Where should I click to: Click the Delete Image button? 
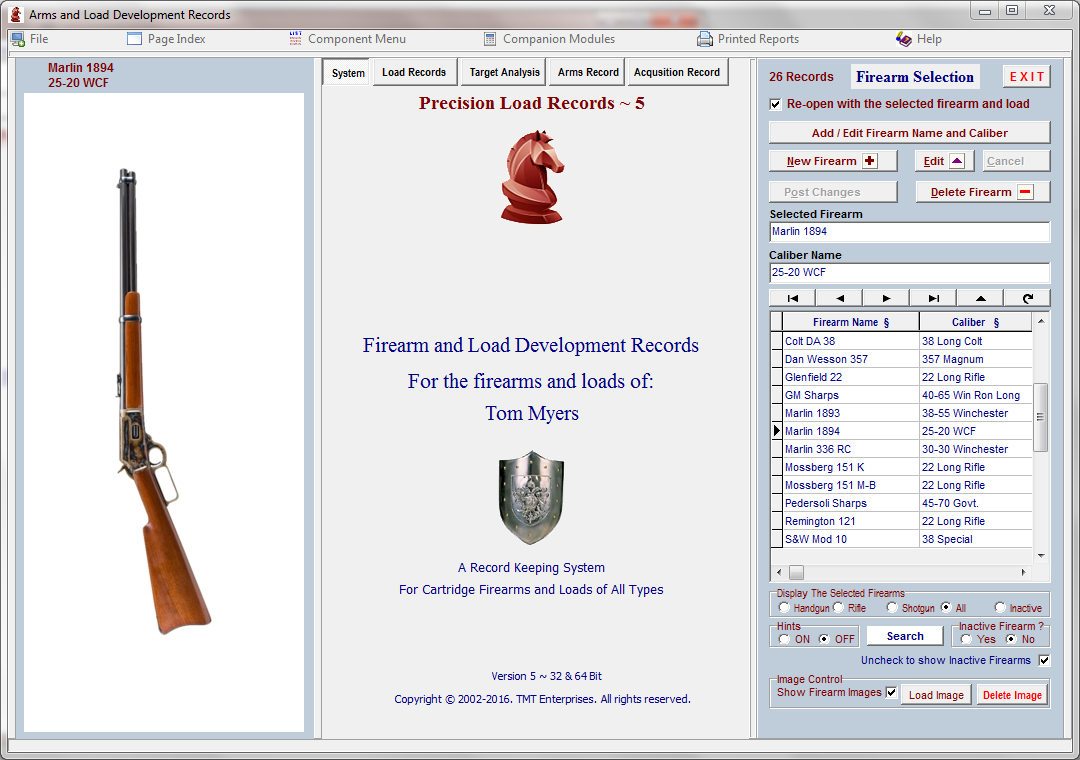pyautogui.click(x=1012, y=695)
